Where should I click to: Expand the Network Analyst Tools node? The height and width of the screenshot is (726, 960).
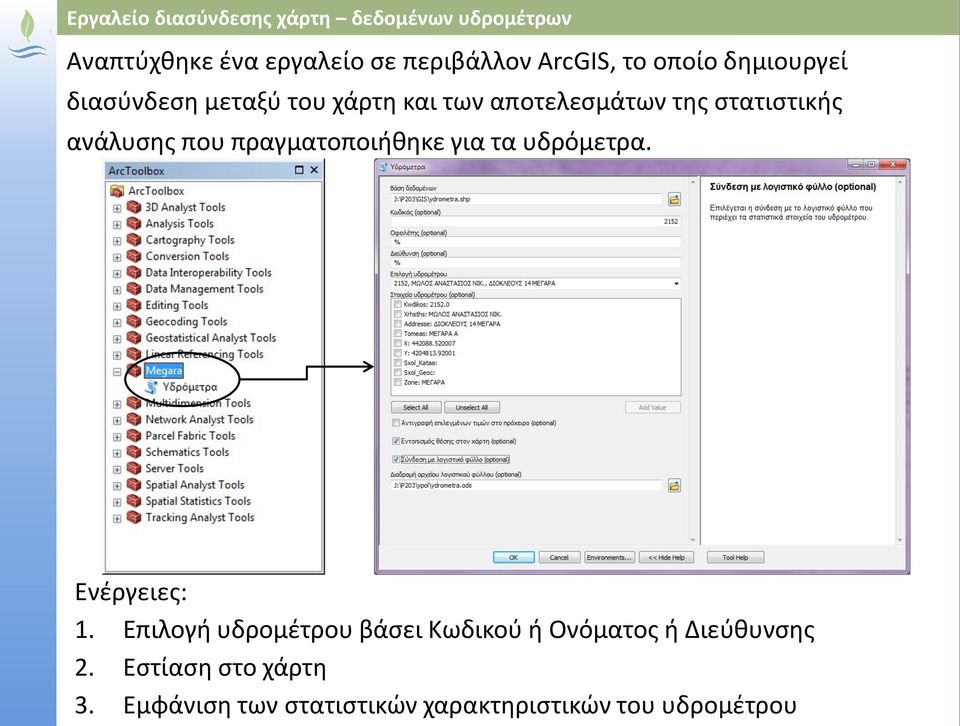[117, 421]
